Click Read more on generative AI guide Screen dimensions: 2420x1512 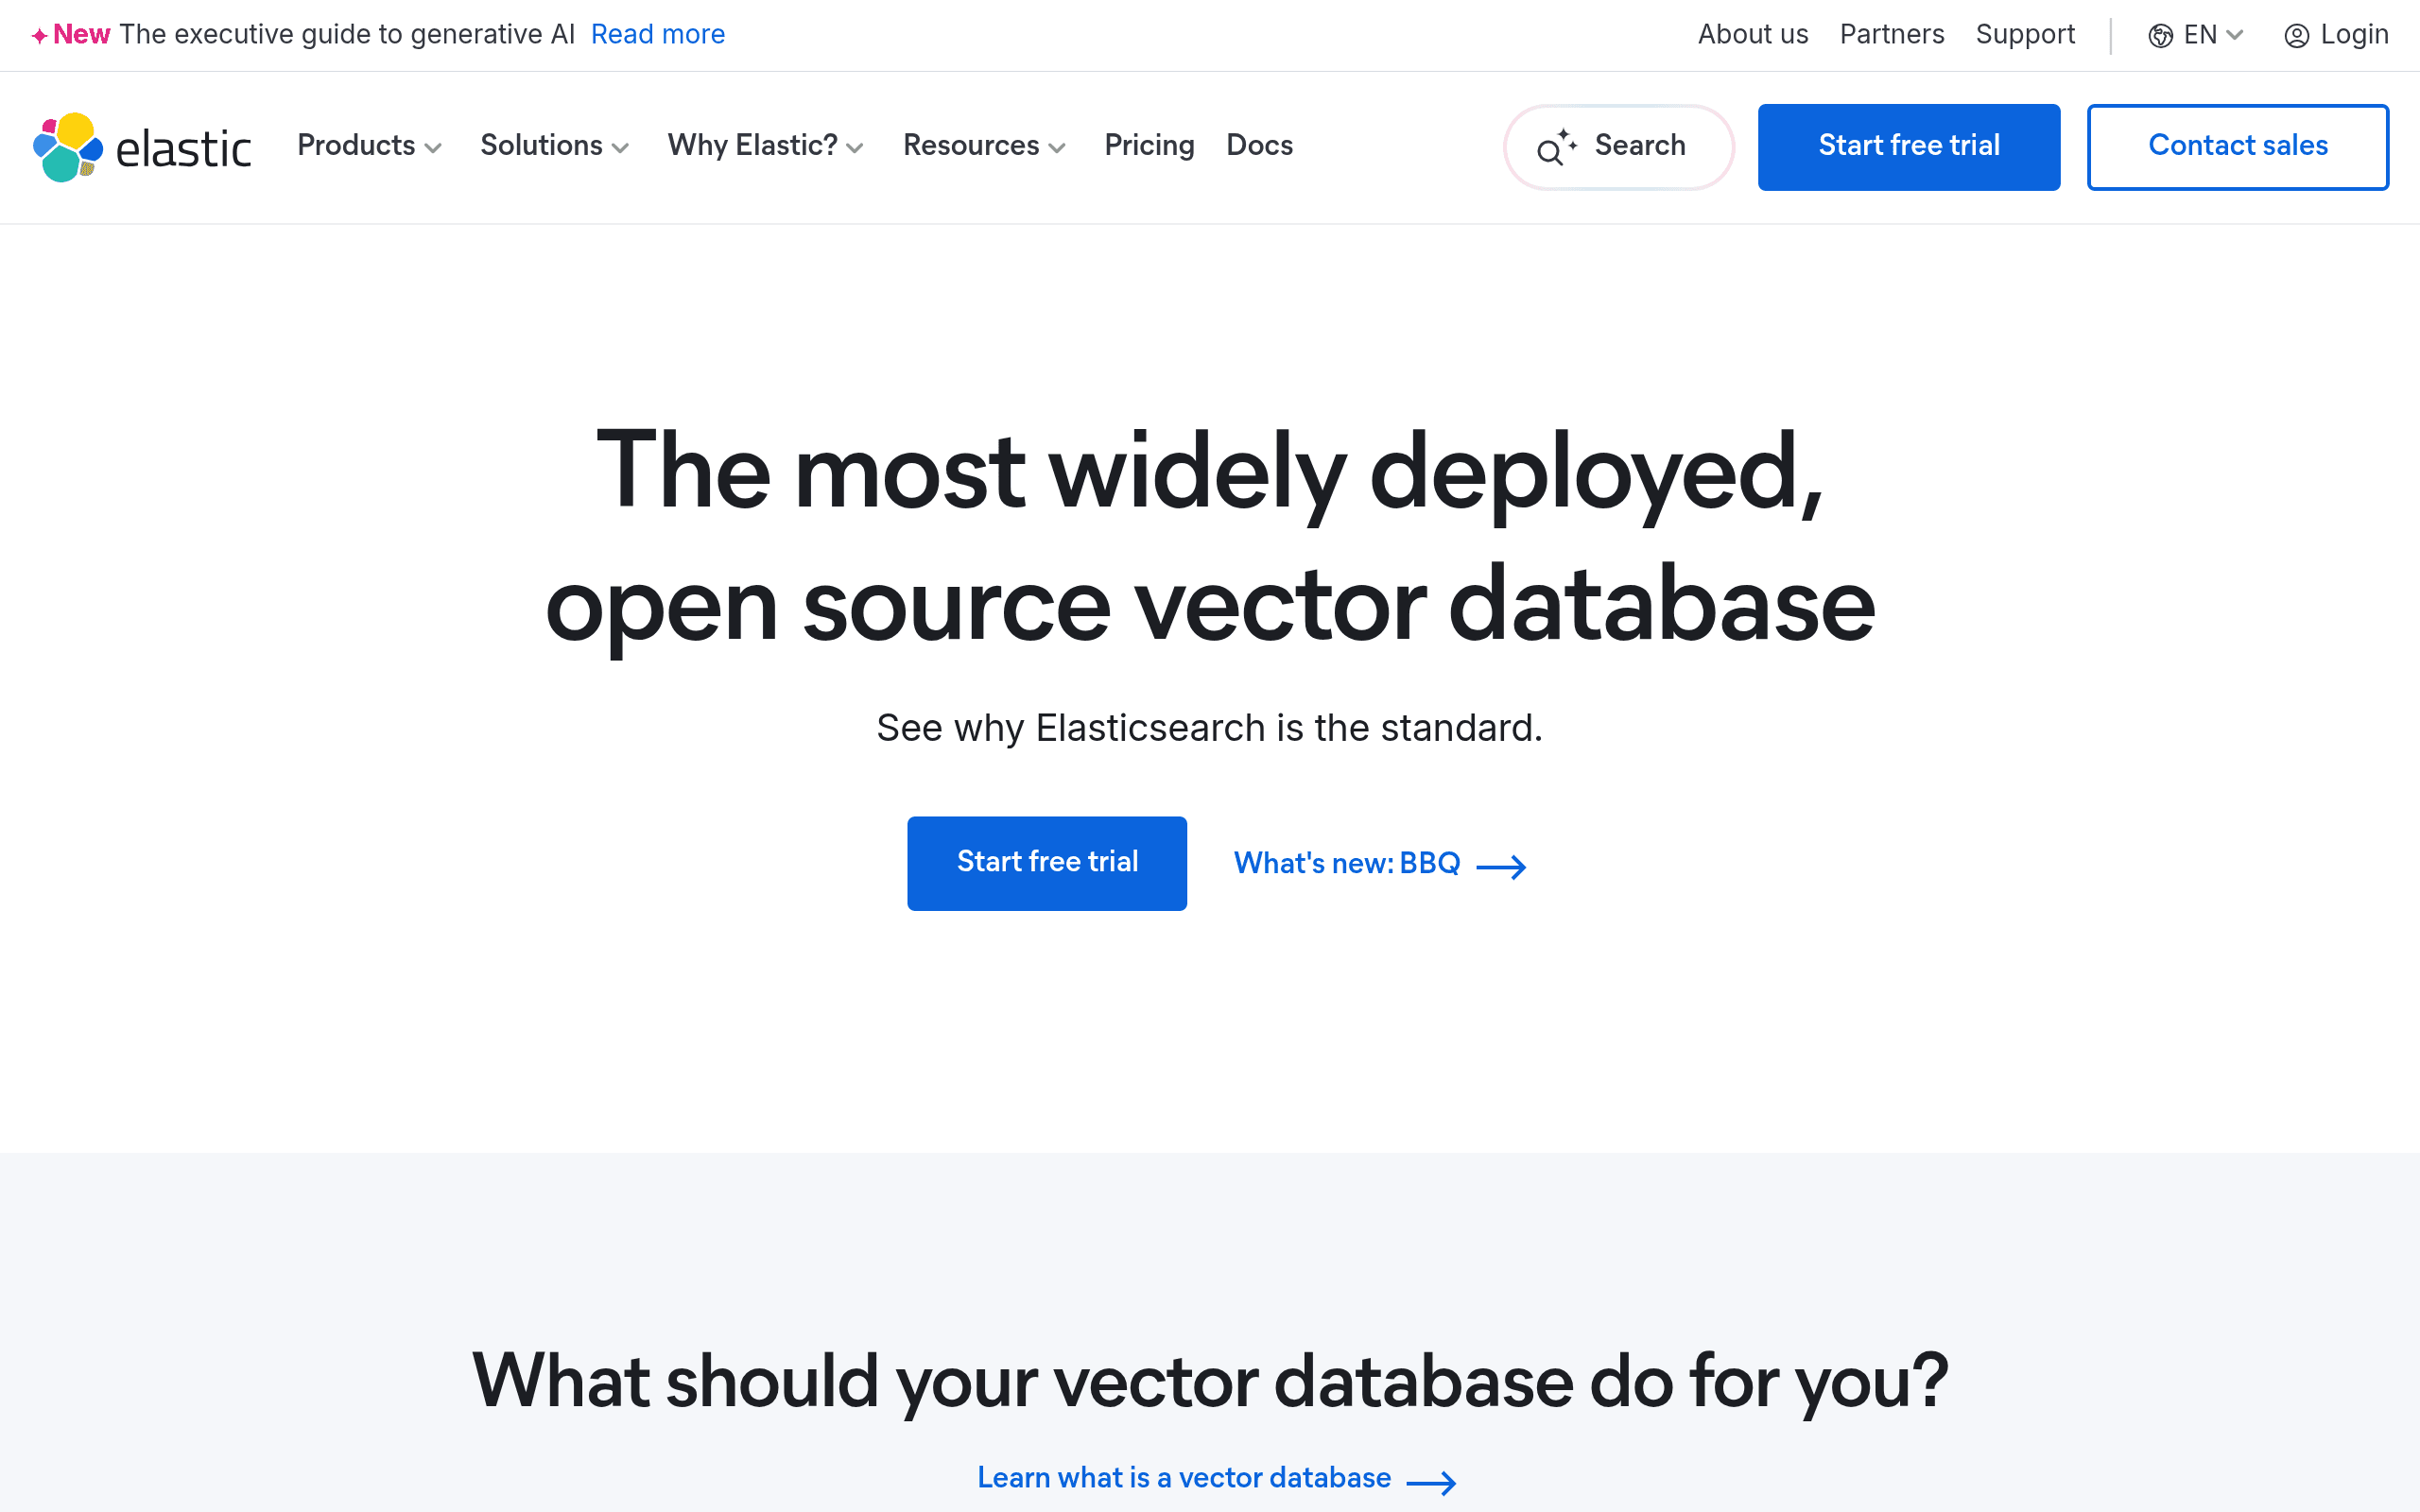(x=658, y=35)
